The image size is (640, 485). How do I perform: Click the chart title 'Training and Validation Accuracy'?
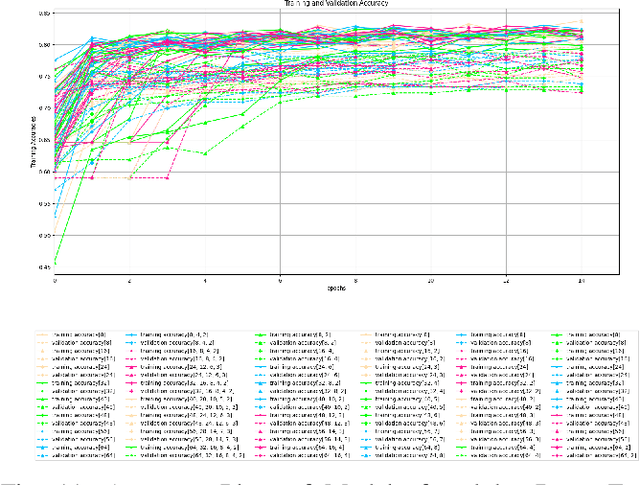point(319,5)
